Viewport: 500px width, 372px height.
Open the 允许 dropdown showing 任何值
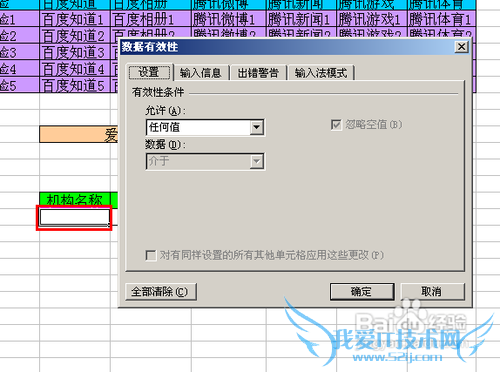click(205, 127)
